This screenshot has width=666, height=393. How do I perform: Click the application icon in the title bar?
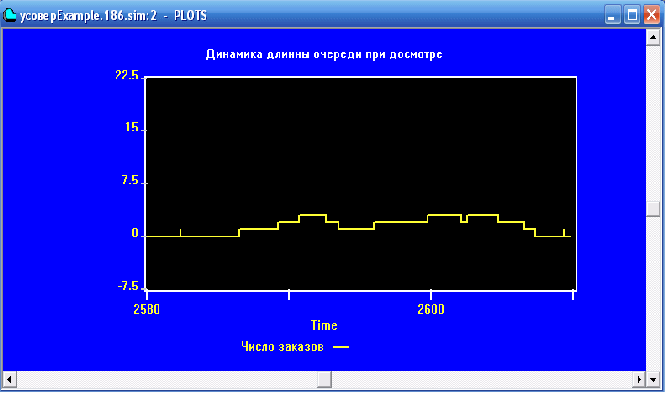click(x=9, y=16)
